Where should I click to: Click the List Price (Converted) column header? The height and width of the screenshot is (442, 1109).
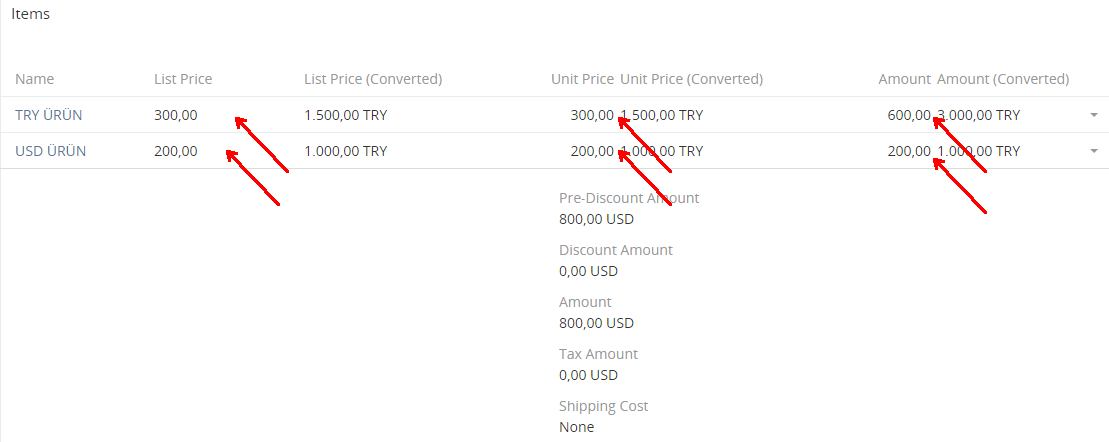(373, 79)
